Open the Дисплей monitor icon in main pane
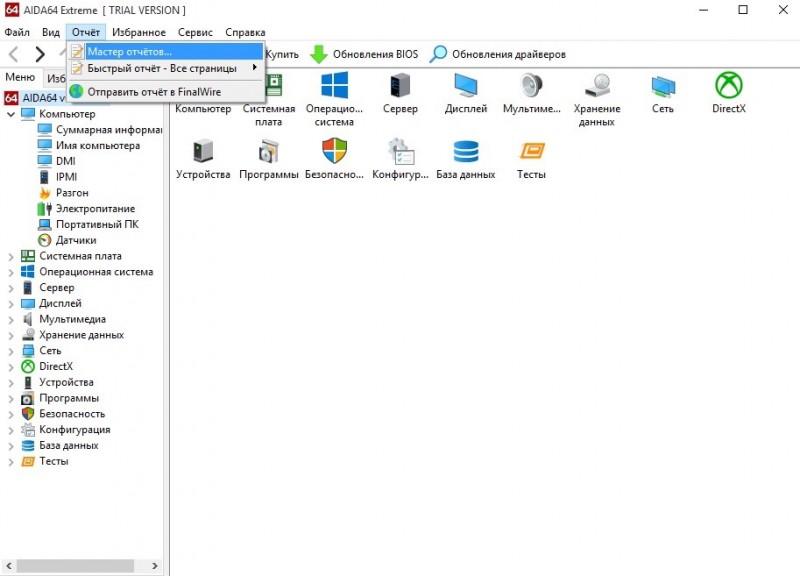800x576 pixels. click(x=466, y=85)
